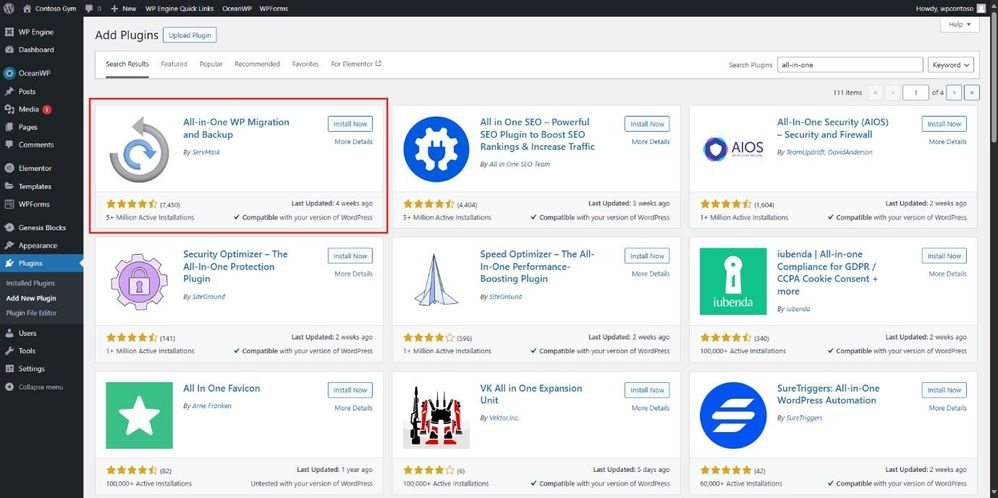Open the Keyword search type dropdown
The image size is (998, 498).
pyautogui.click(x=951, y=65)
